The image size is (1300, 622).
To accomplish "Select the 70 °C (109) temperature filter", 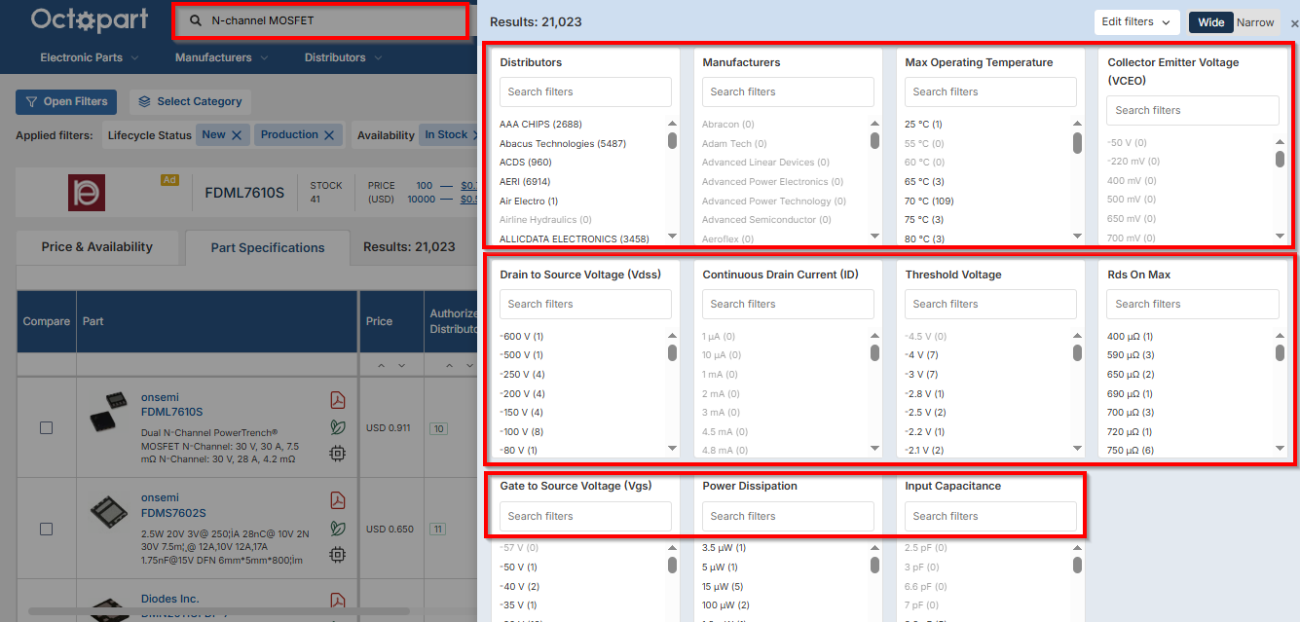I will coord(929,201).
